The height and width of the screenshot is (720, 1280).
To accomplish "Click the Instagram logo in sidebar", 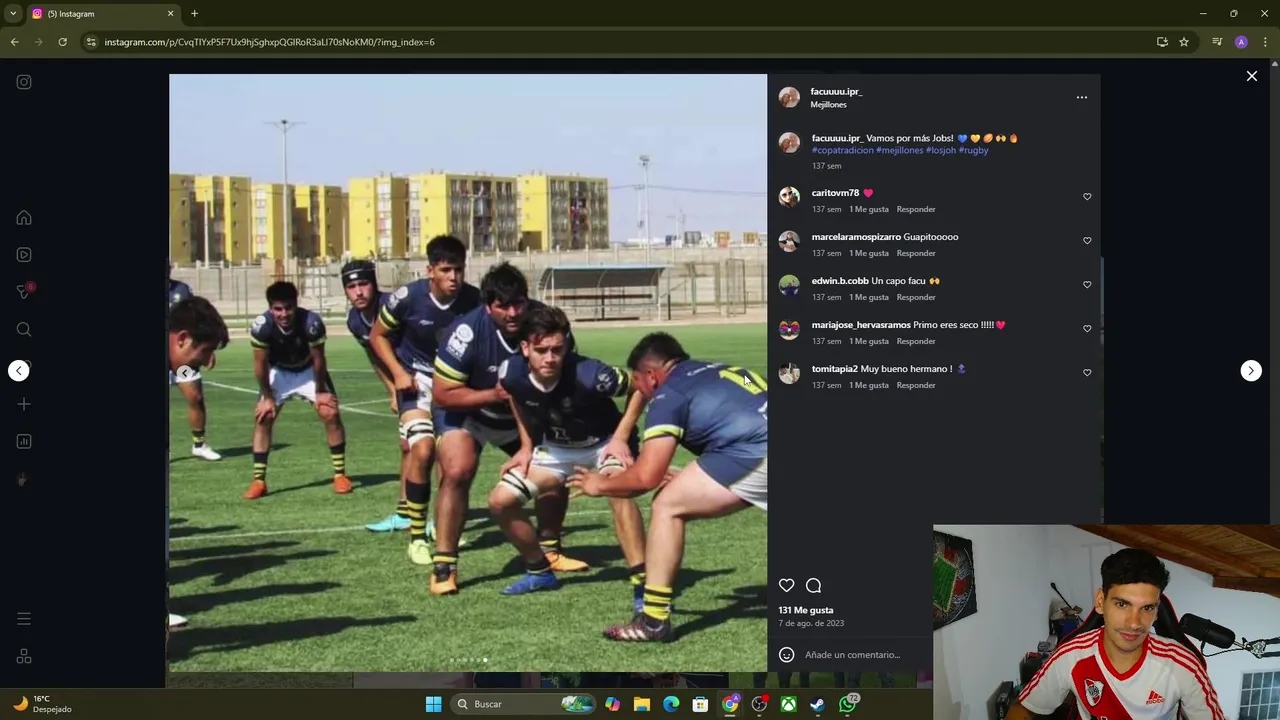I will pyautogui.click(x=24, y=82).
